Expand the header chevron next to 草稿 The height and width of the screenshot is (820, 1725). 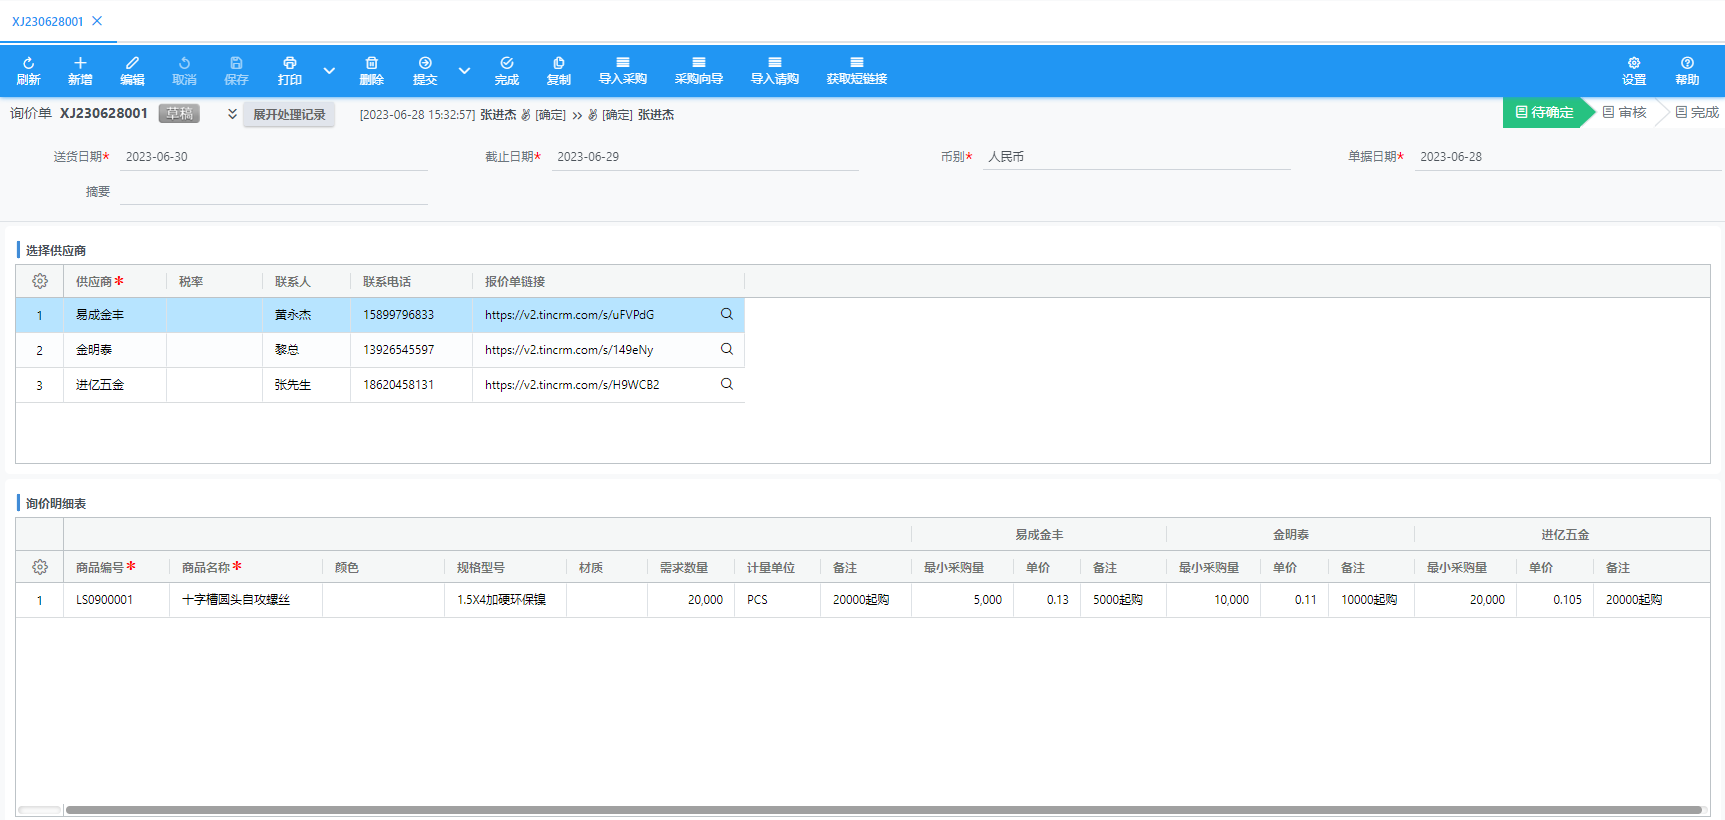coord(232,114)
